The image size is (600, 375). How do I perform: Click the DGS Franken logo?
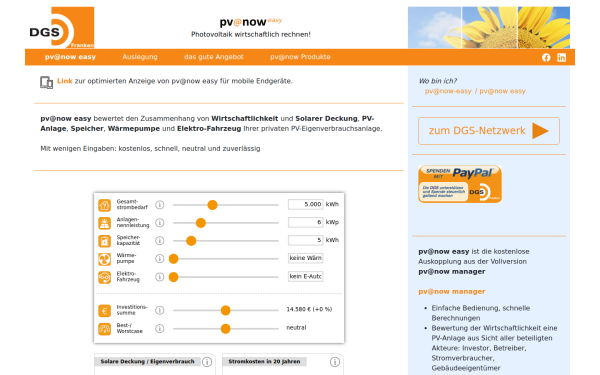62,27
